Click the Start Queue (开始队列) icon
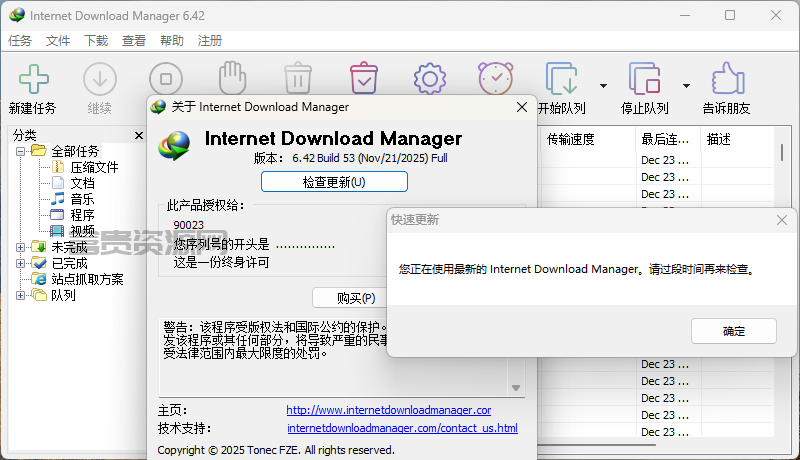800x460 pixels. (561, 78)
